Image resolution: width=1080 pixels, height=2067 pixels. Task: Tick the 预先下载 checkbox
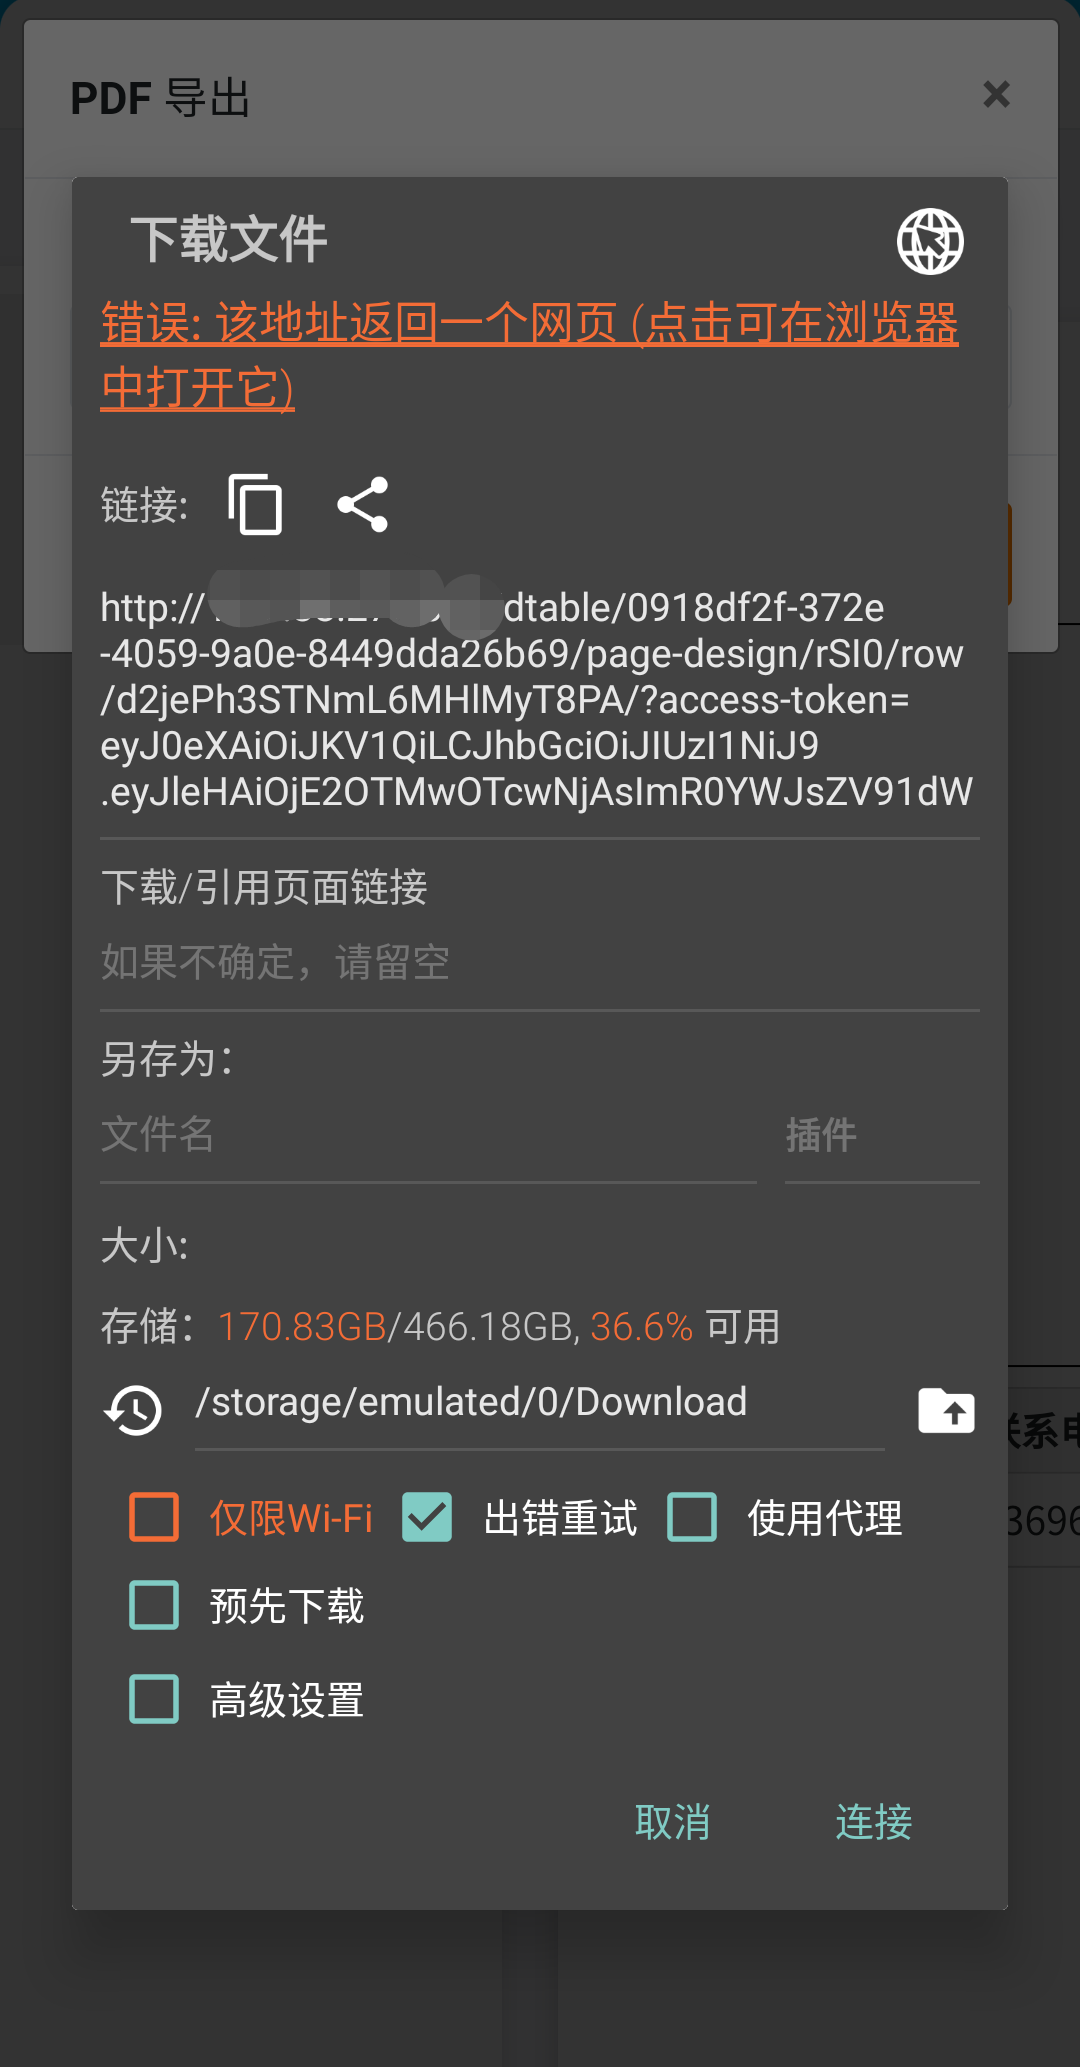154,1605
